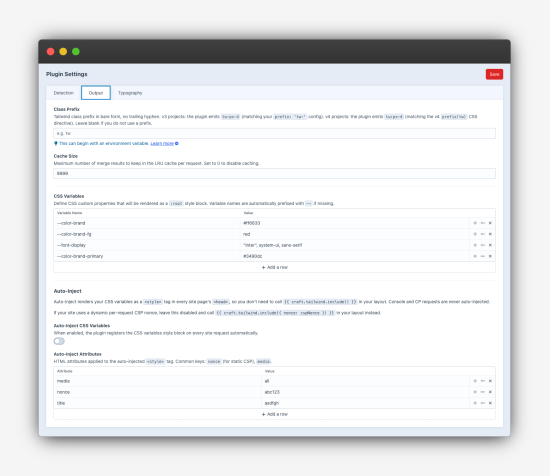Image resolution: width=550 pixels, height=476 pixels.
Task: Open actions menu for nonce attribute row
Action: point(483,392)
